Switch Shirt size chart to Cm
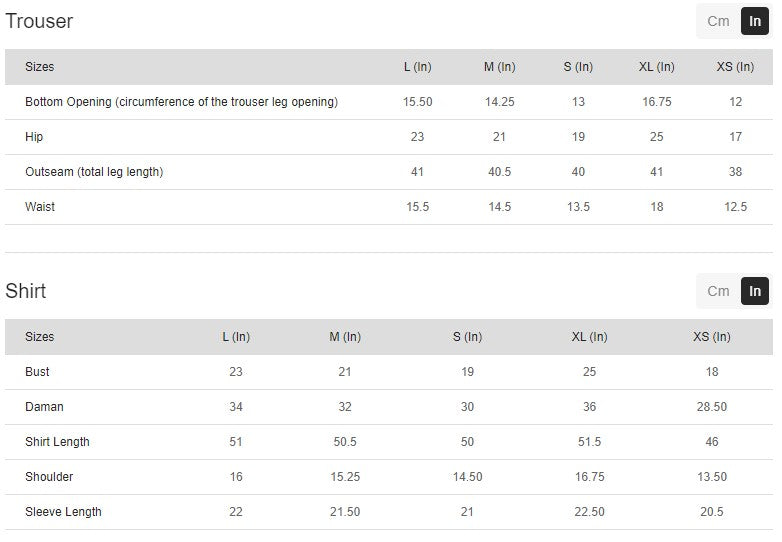The width and height of the screenshot is (782, 542). click(718, 291)
